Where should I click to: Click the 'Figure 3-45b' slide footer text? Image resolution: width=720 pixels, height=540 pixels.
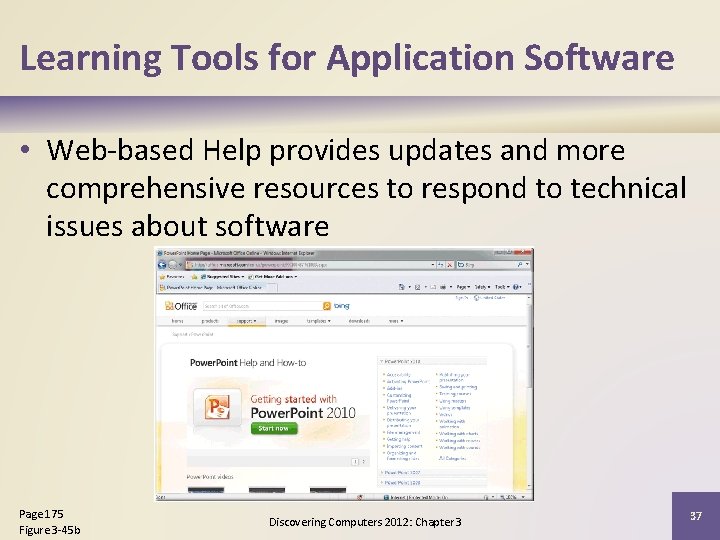coord(50,530)
